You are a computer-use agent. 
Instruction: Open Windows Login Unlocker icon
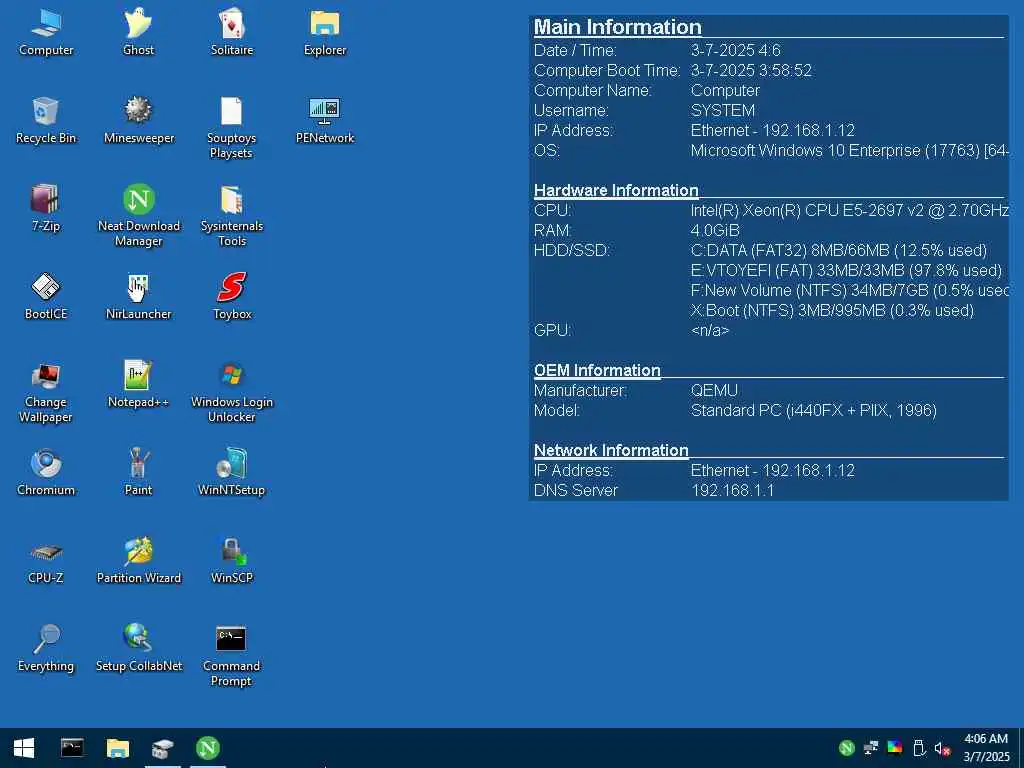click(x=232, y=392)
